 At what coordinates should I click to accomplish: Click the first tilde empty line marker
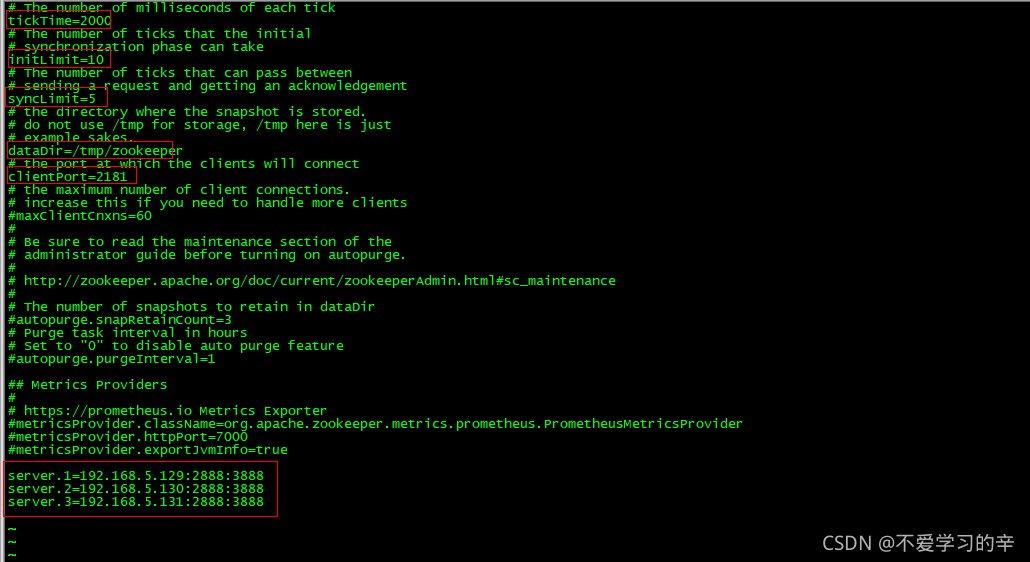[x=12, y=529]
